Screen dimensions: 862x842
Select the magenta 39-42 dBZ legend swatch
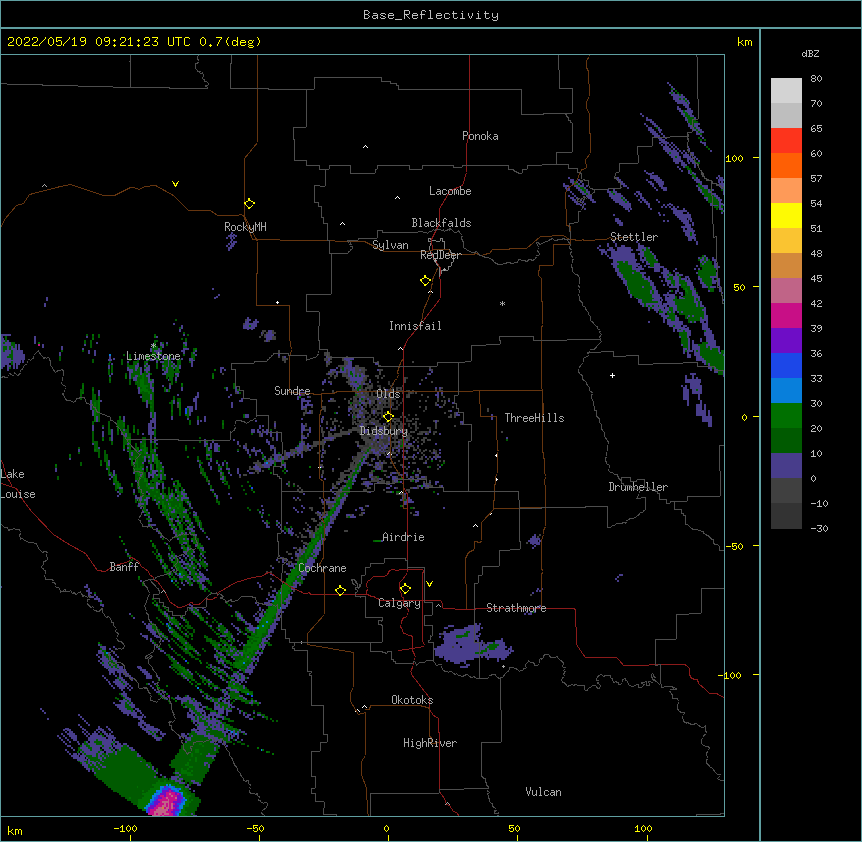point(786,315)
